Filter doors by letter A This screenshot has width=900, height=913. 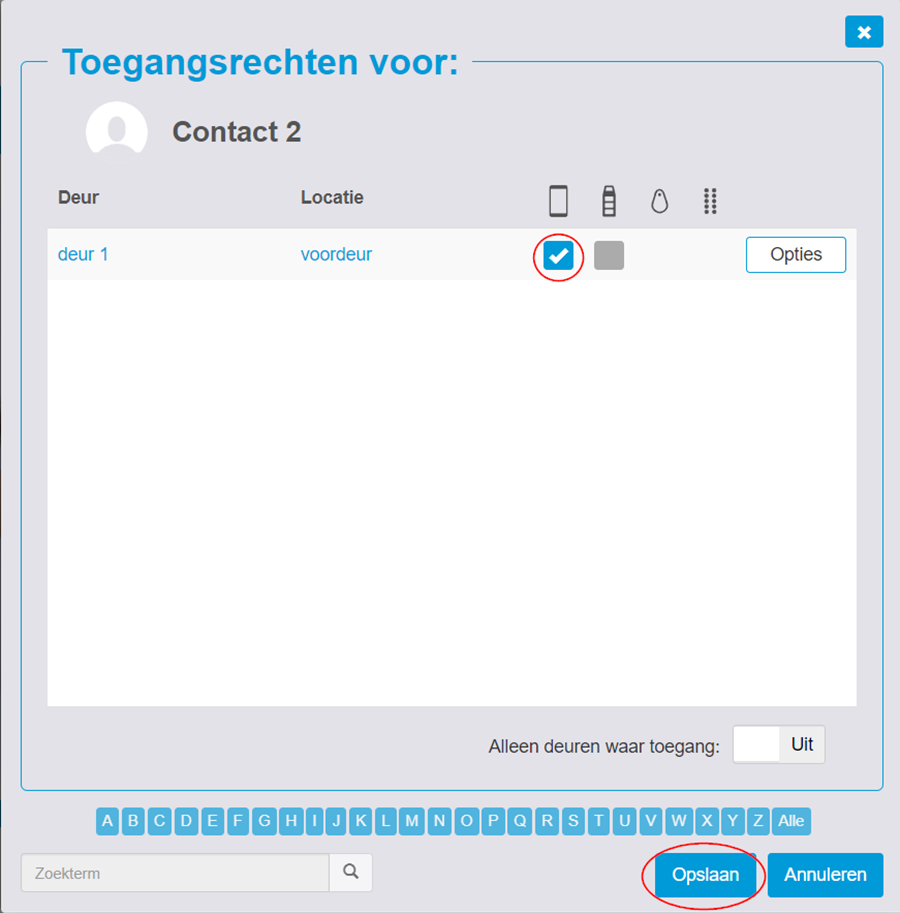[x=107, y=821]
